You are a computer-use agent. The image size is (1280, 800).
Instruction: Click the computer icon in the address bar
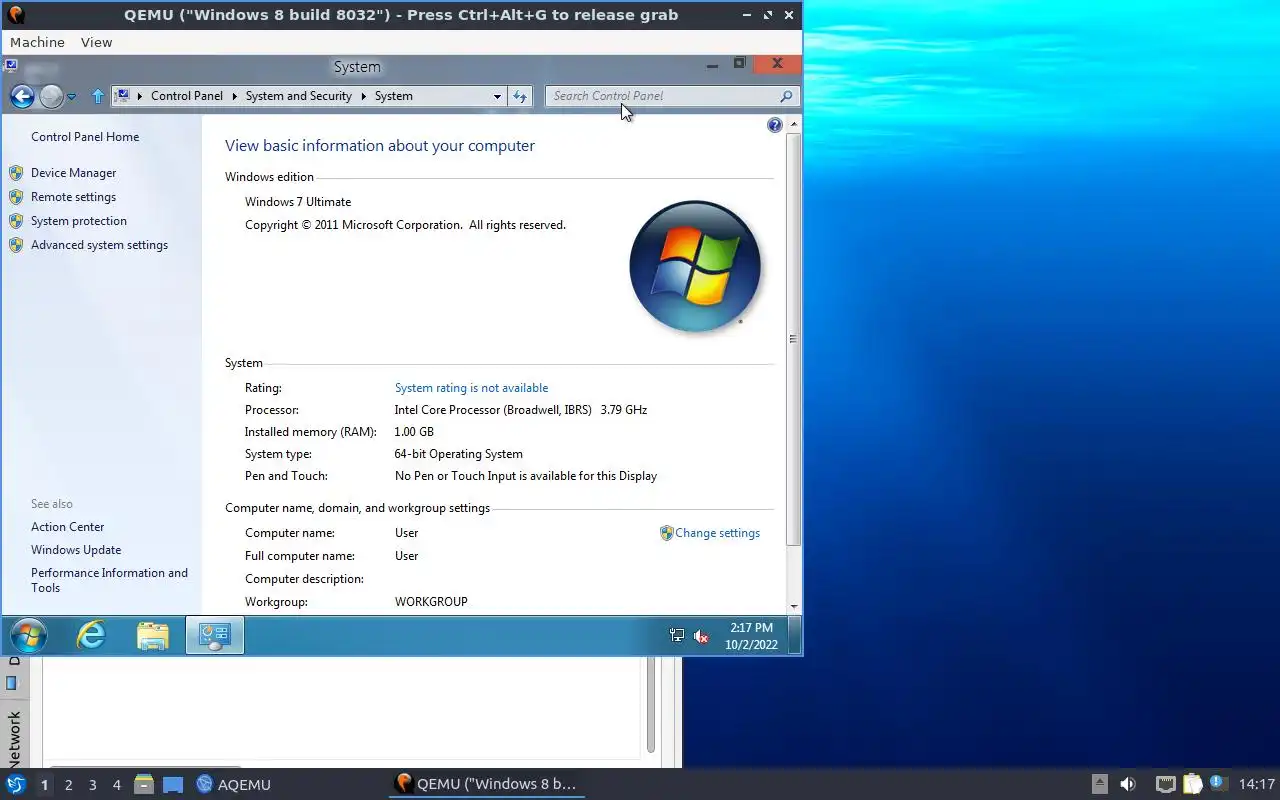click(122, 96)
